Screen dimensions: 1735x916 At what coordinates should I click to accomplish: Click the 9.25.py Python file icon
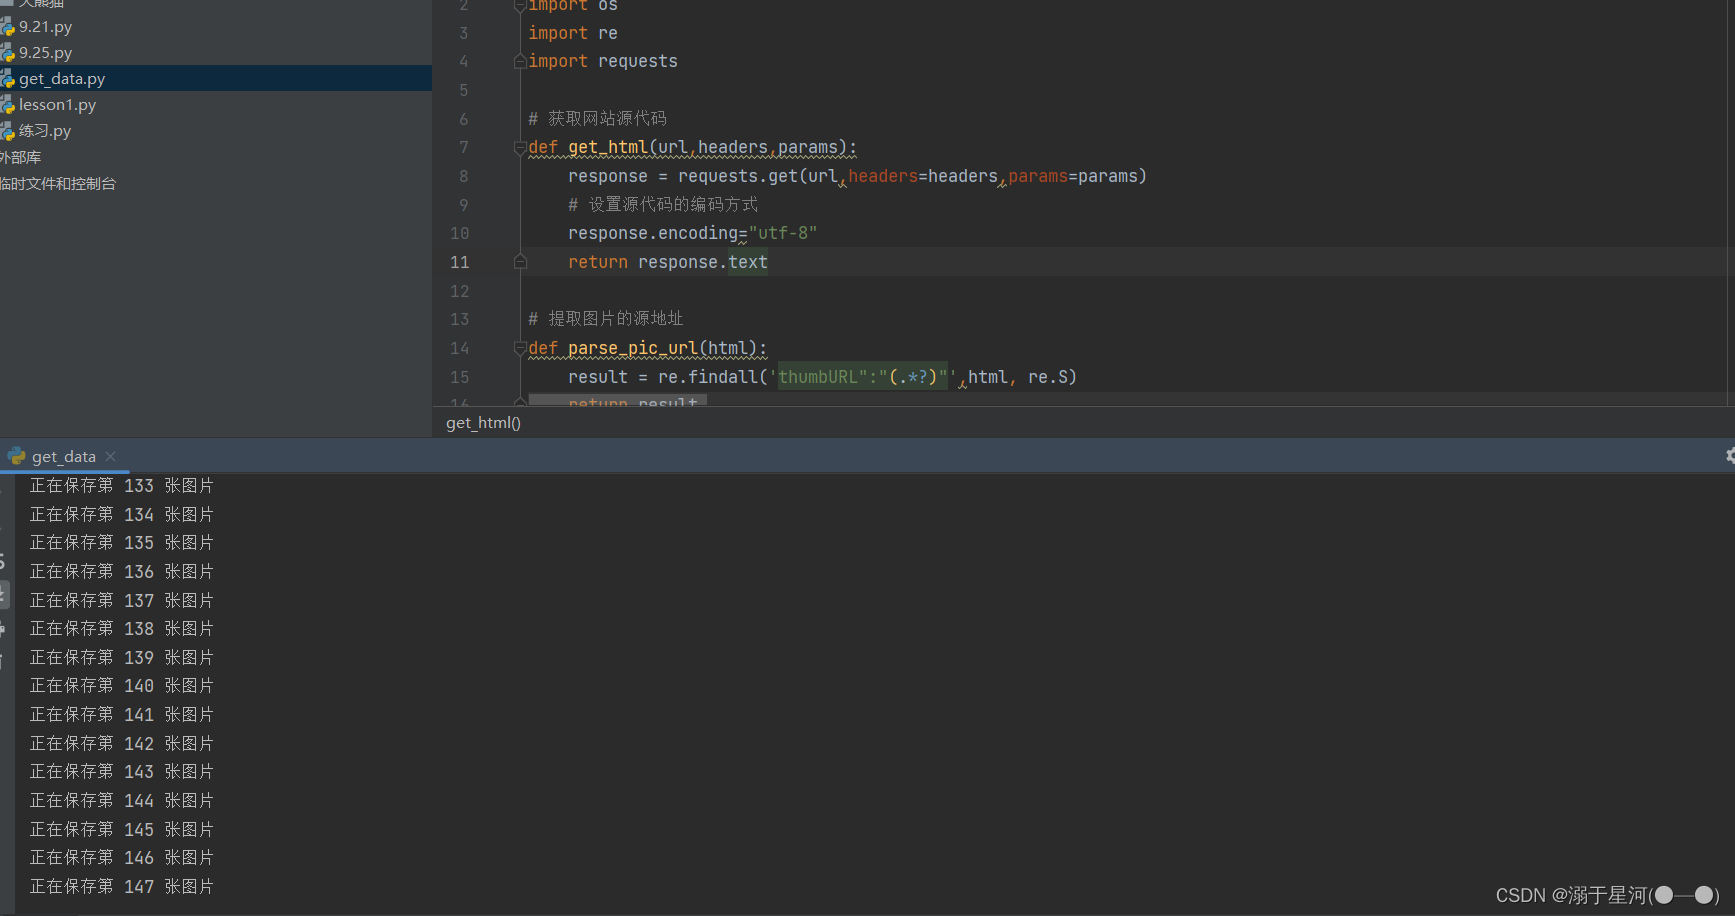point(10,52)
